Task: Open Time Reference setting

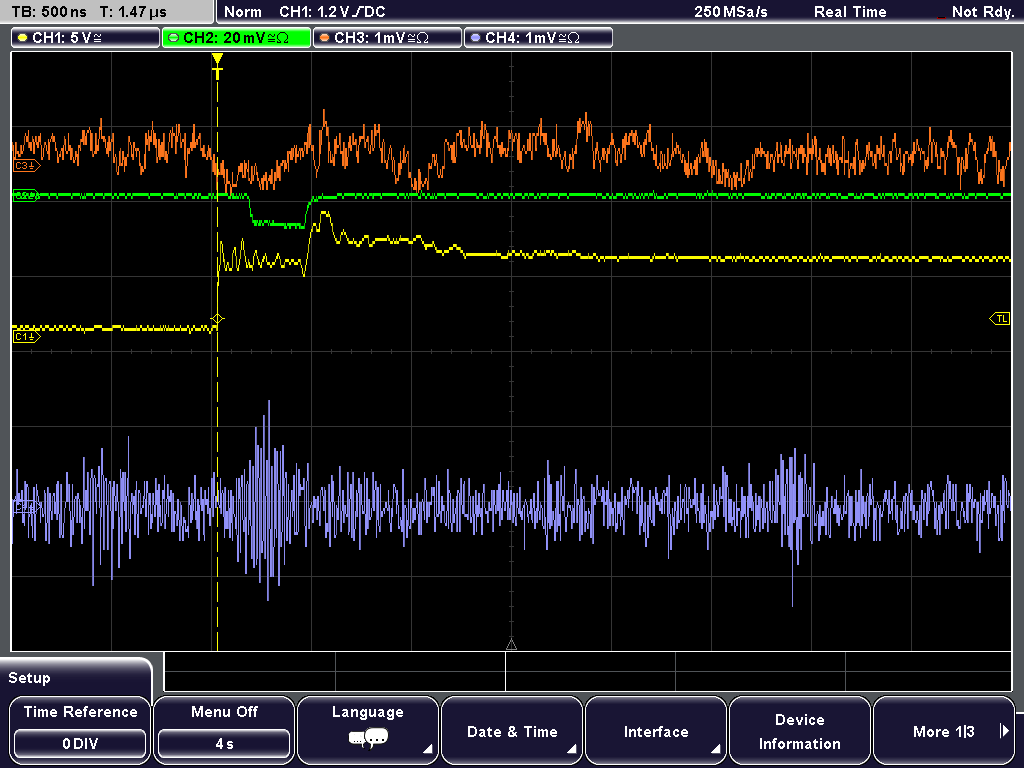Action: tap(80, 729)
